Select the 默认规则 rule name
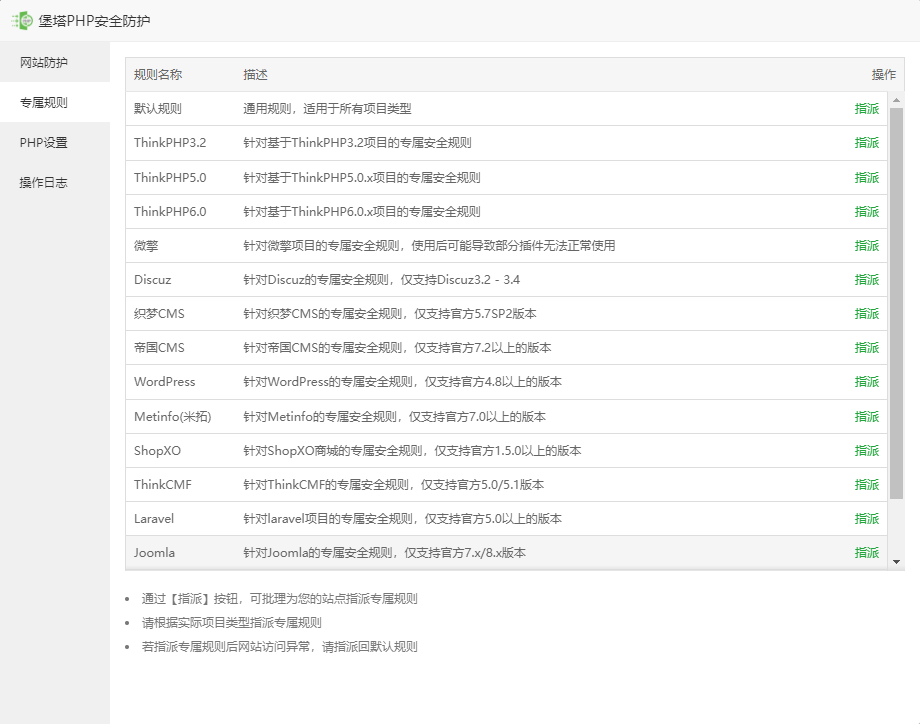This screenshot has height=724, width=920. coord(158,109)
